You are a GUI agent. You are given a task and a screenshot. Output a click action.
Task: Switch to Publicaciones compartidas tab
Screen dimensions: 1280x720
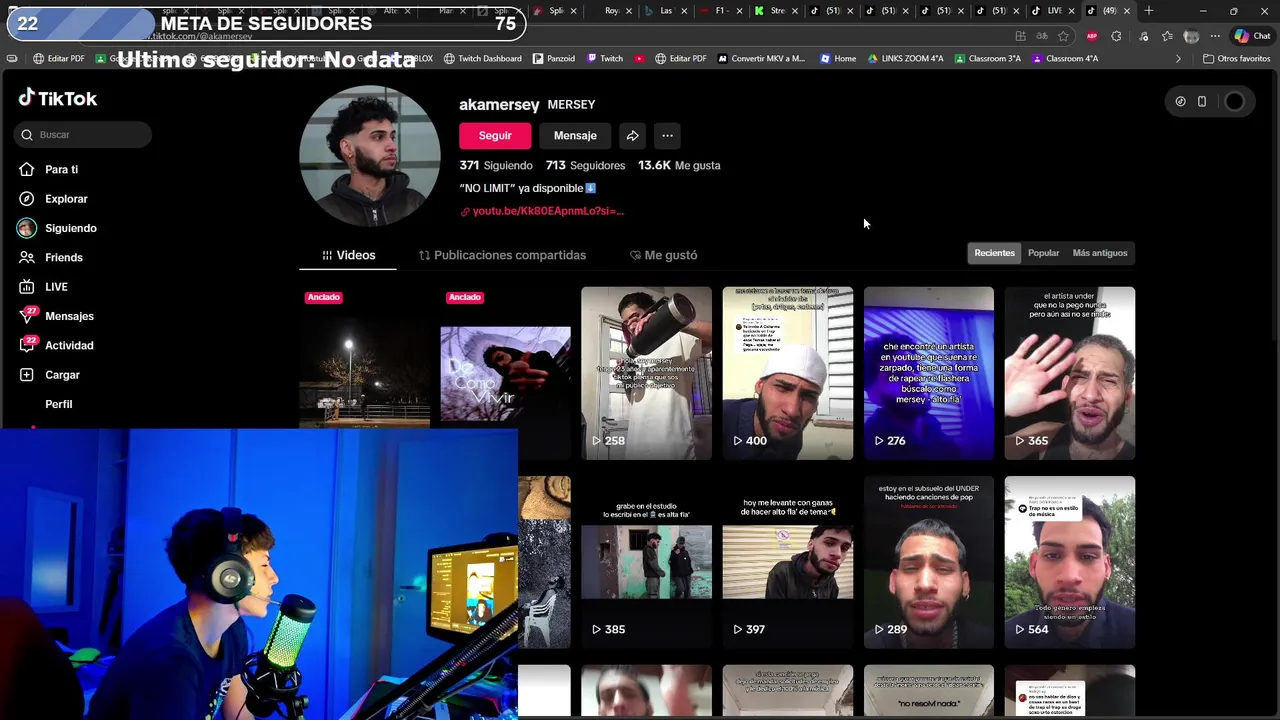tap(502, 255)
